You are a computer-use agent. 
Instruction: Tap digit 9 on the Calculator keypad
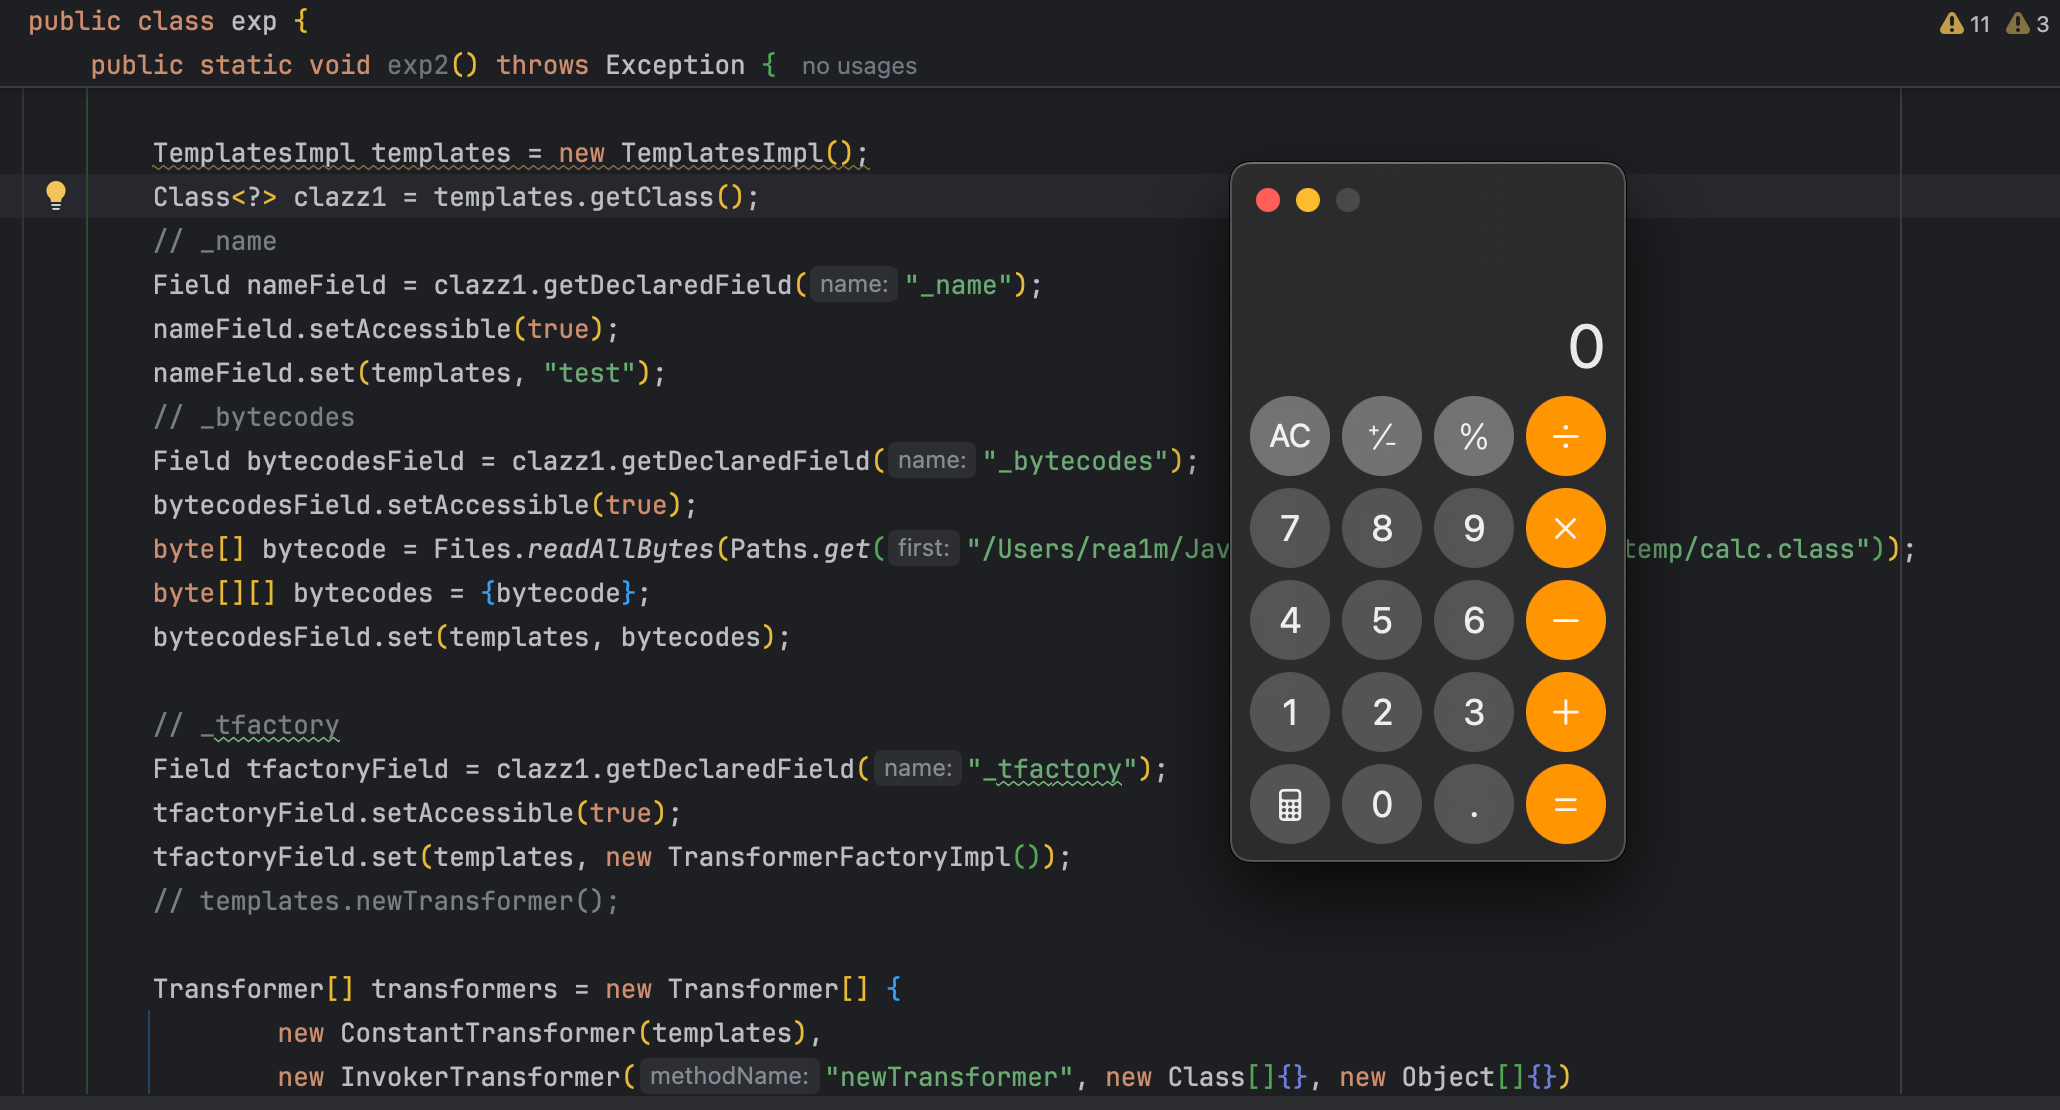pyautogui.click(x=1474, y=528)
